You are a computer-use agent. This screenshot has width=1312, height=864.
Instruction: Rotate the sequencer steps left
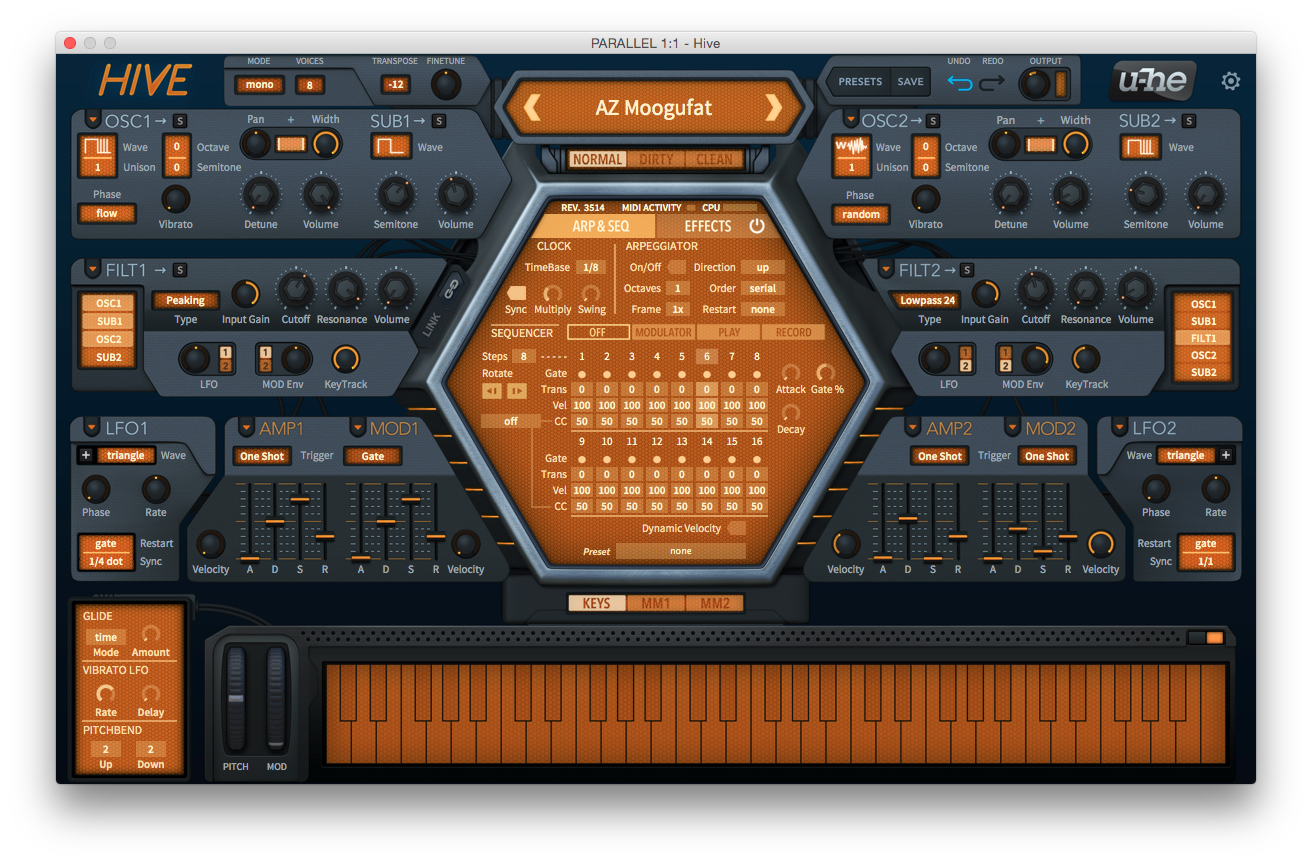492,390
